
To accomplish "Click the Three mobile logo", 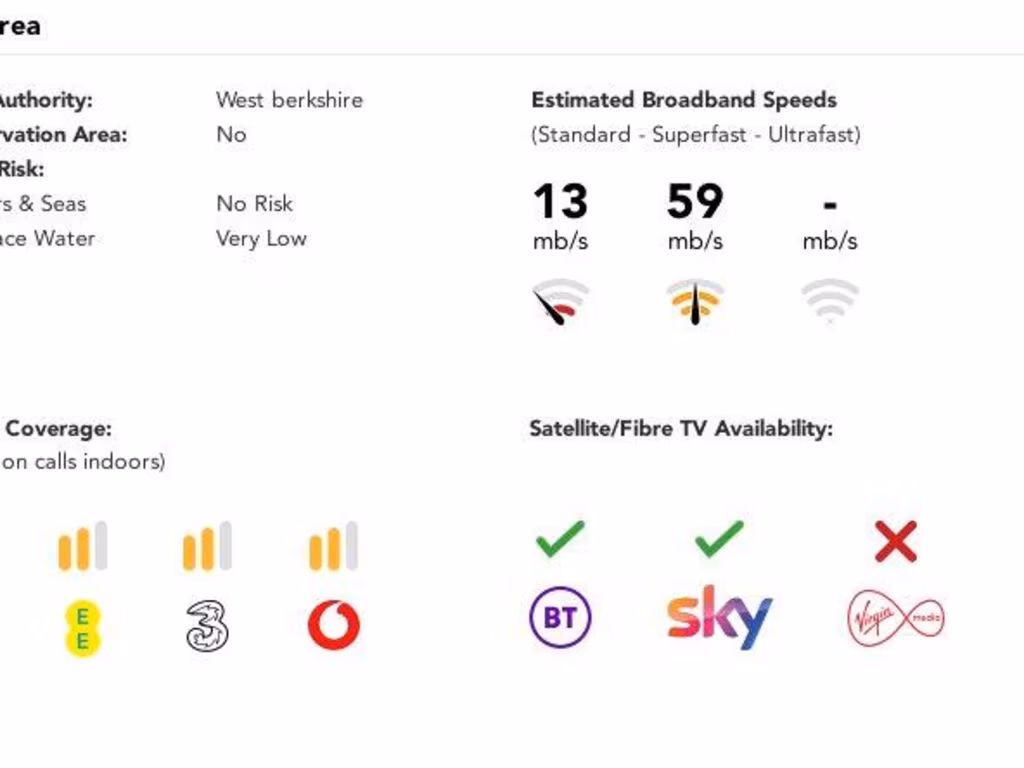I will pyautogui.click(x=207, y=626).
